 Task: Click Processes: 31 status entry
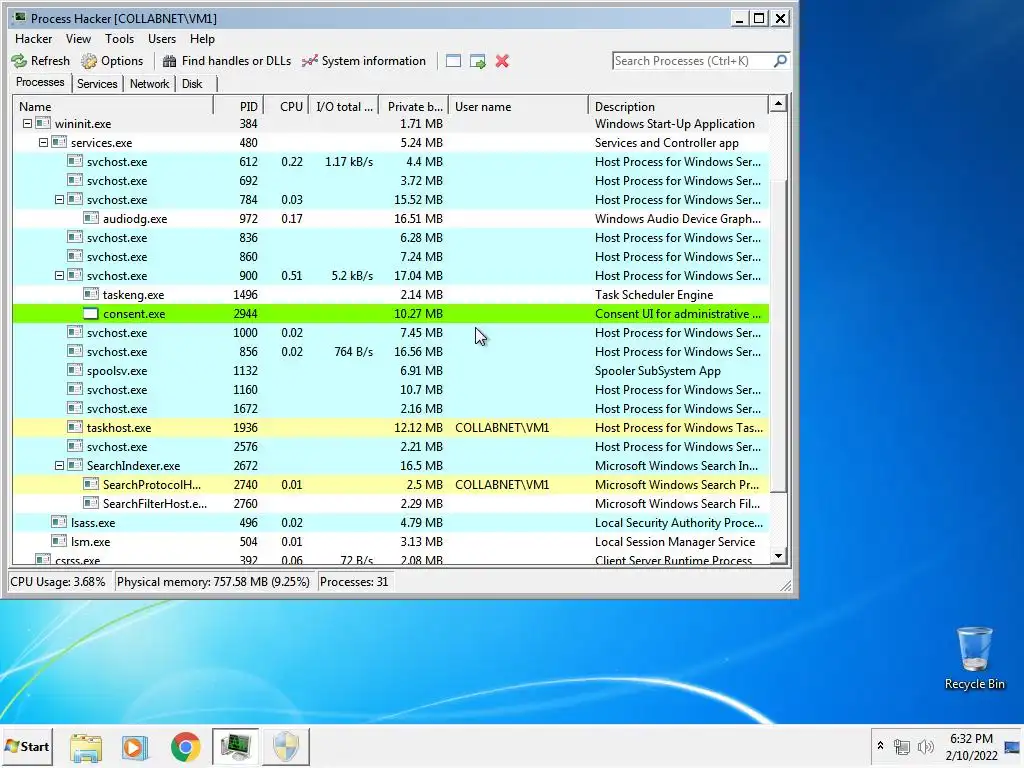354,581
